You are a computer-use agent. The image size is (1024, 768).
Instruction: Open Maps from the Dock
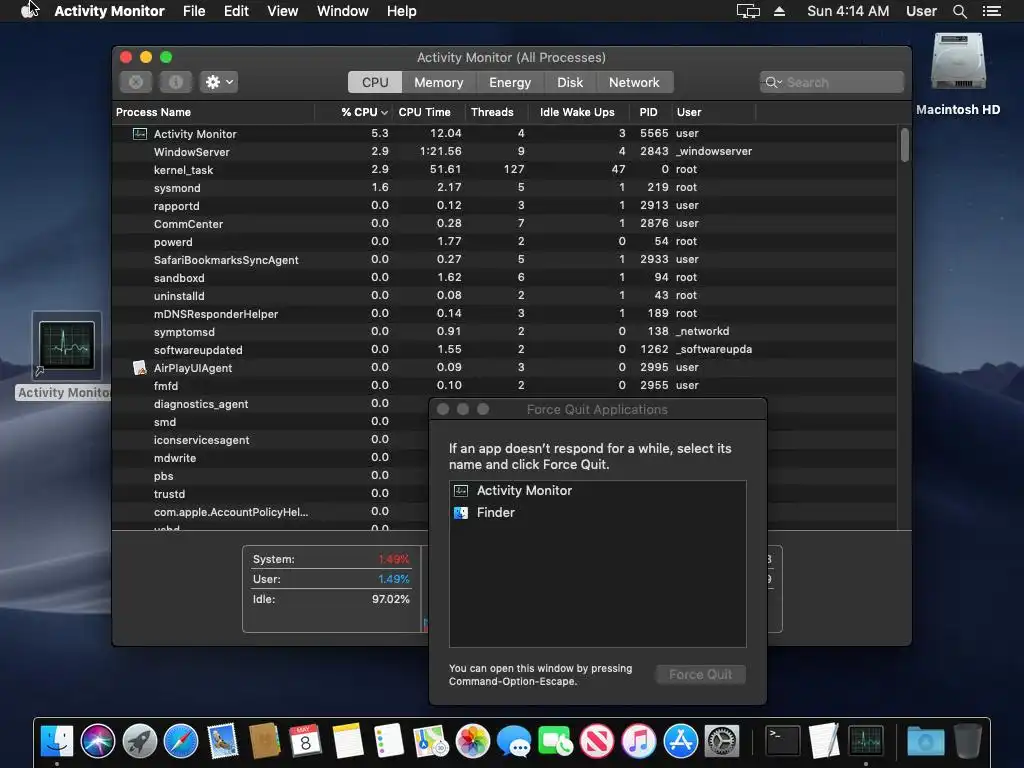coord(430,741)
